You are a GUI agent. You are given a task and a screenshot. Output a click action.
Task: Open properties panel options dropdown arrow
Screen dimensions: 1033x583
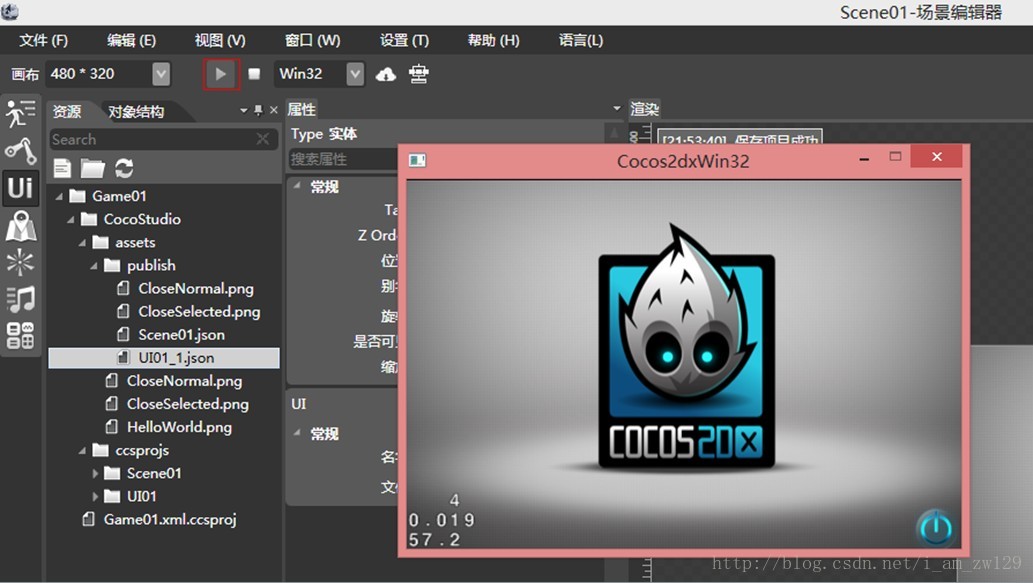click(617, 108)
